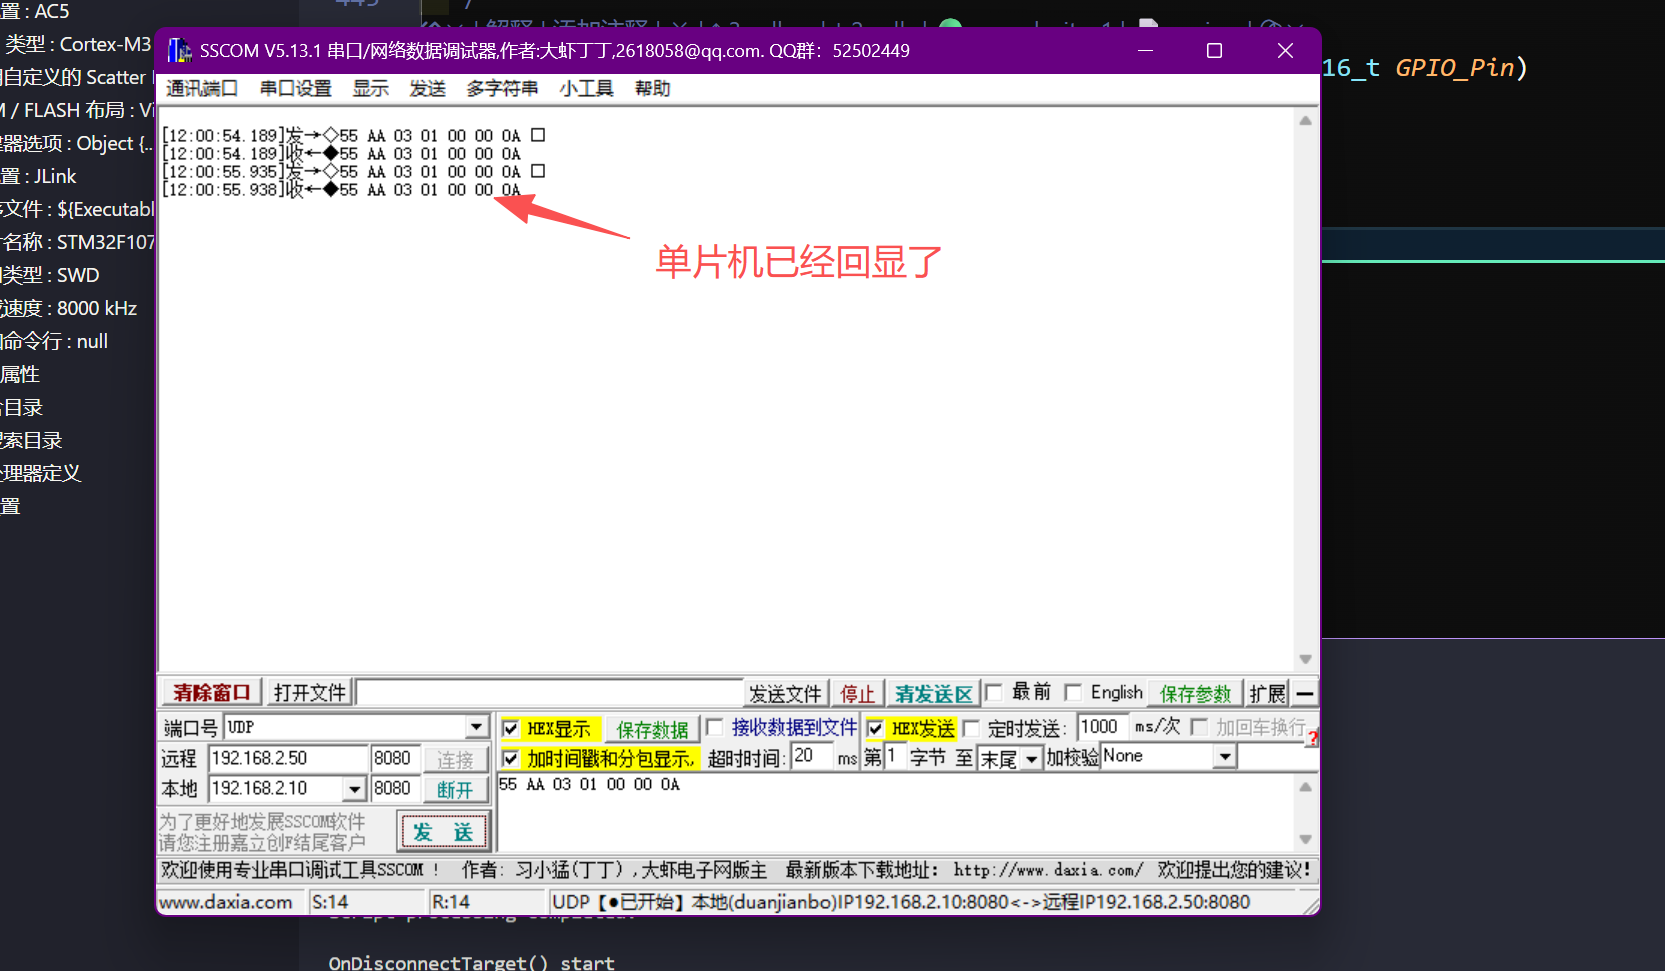Click the 超时时间 field showing 20
Image resolution: width=1665 pixels, height=971 pixels.
811,757
